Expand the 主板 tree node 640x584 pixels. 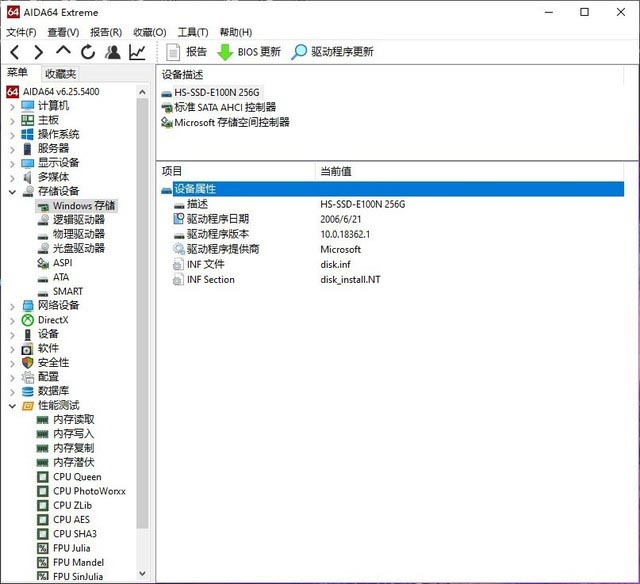coord(12,121)
